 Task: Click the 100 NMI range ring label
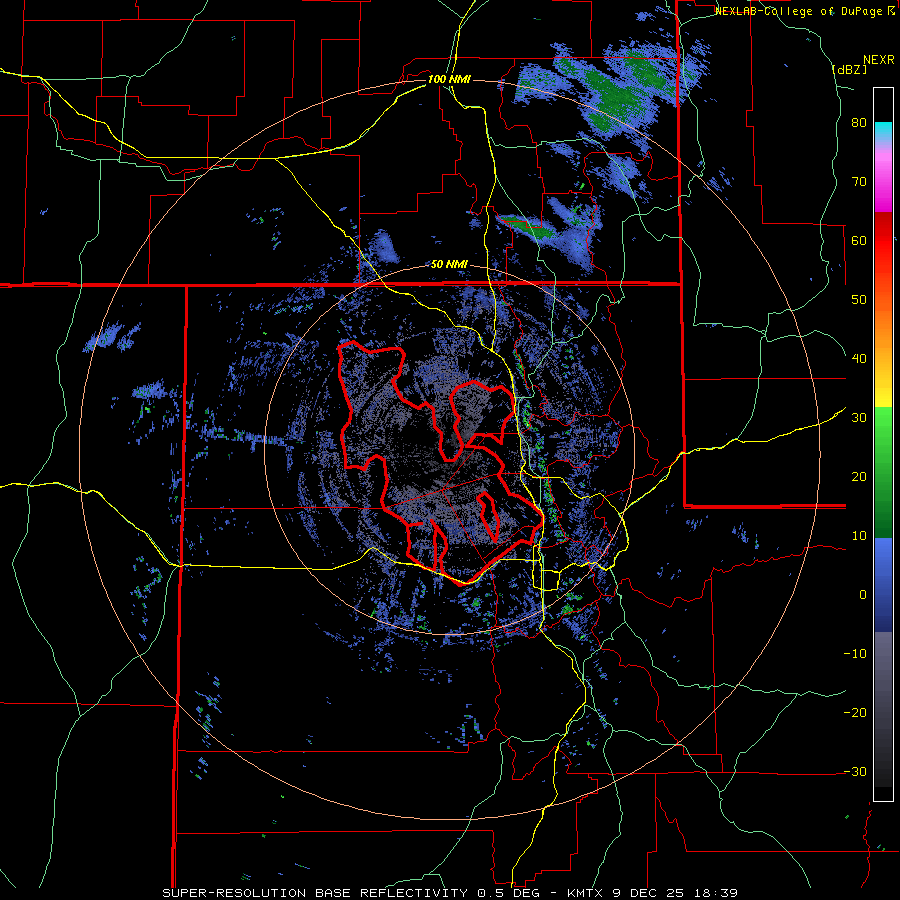point(449,79)
